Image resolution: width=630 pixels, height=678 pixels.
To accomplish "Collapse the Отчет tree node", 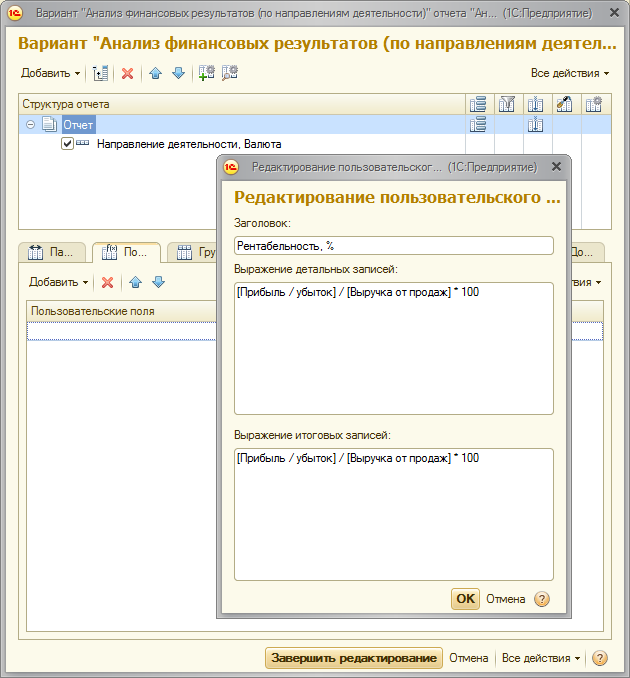I will (x=30, y=125).
